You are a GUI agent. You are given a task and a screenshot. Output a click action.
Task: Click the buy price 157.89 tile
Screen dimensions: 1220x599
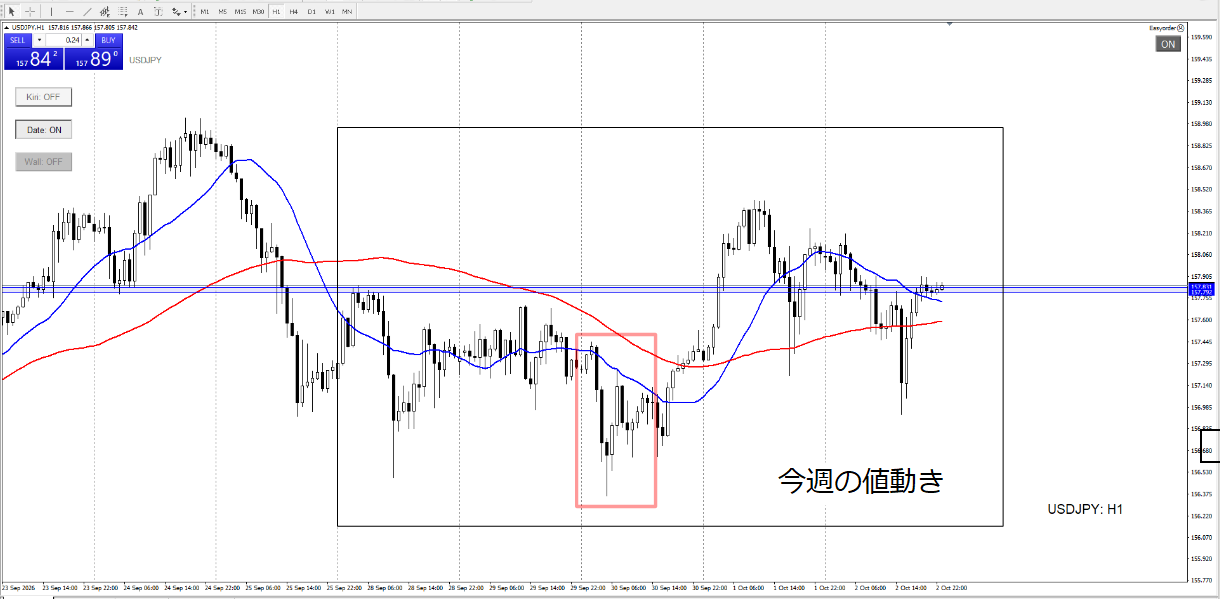(x=93, y=59)
